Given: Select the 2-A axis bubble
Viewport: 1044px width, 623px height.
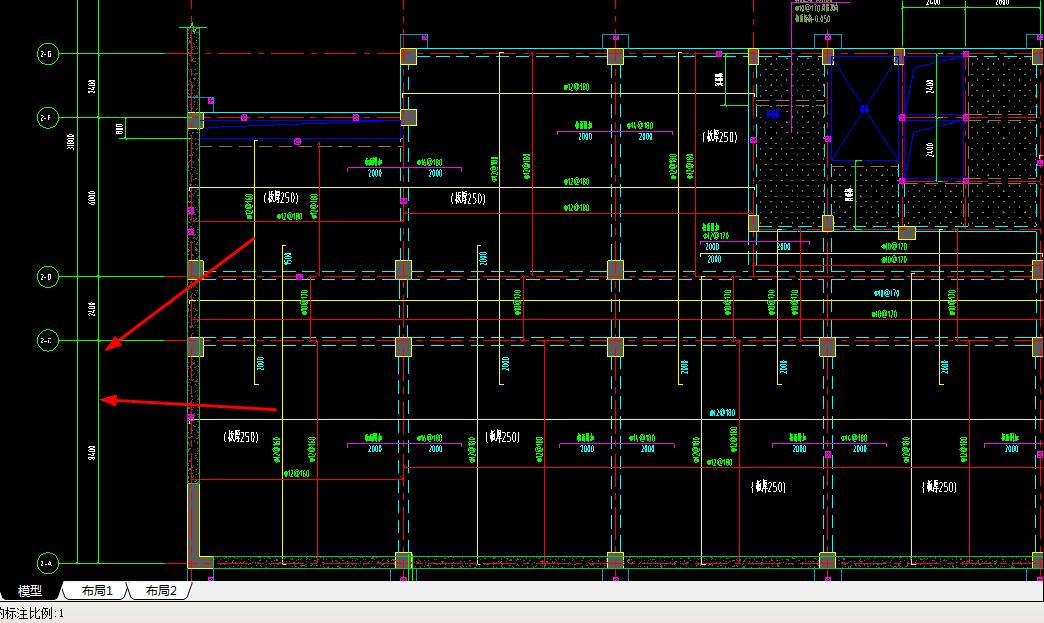Looking at the screenshot, I should (x=47, y=563).
